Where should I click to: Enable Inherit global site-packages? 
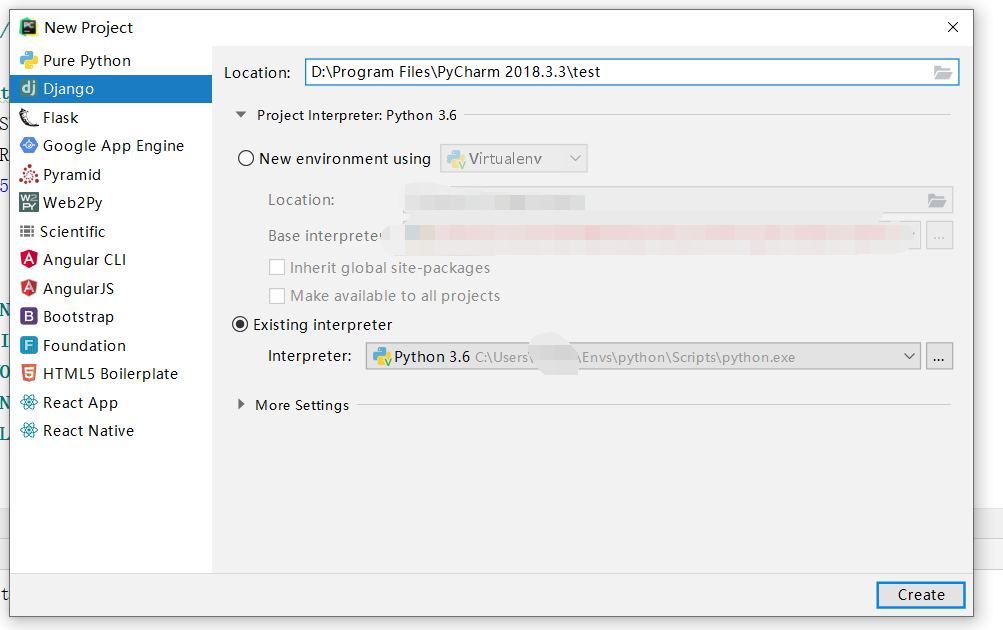tap(277, 267)
